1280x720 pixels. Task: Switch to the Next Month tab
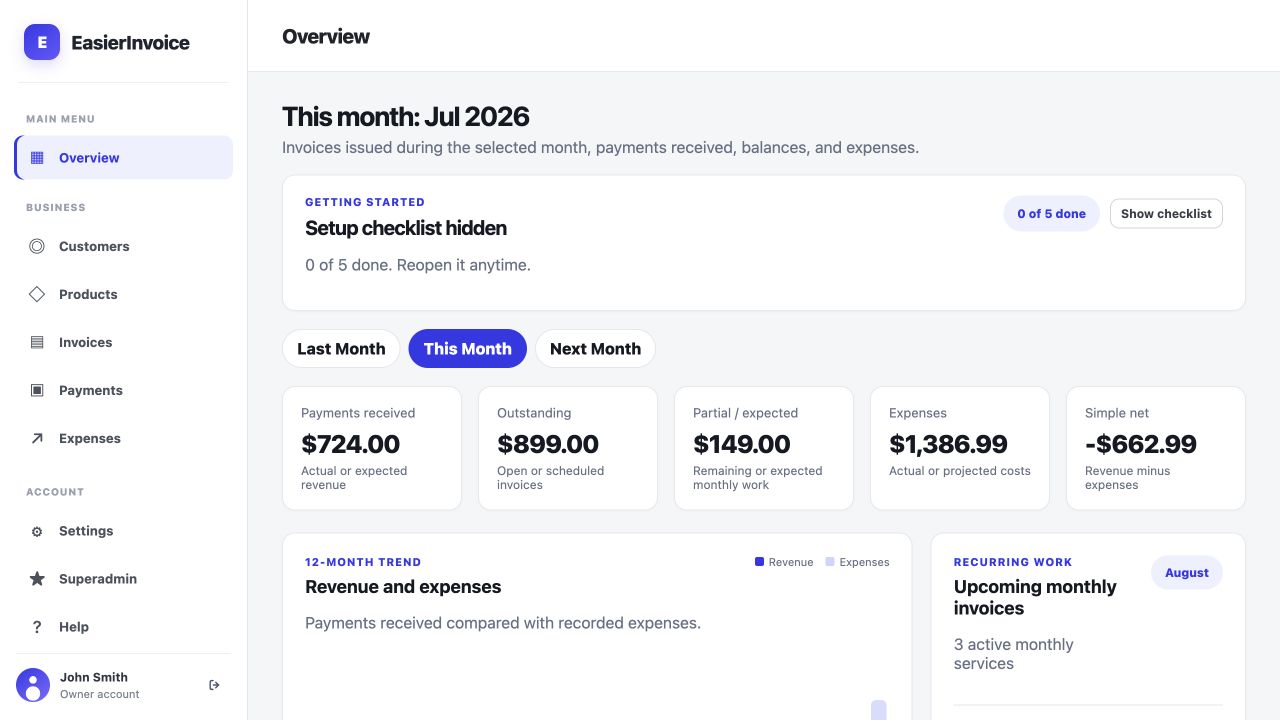[x=595, y=349]
